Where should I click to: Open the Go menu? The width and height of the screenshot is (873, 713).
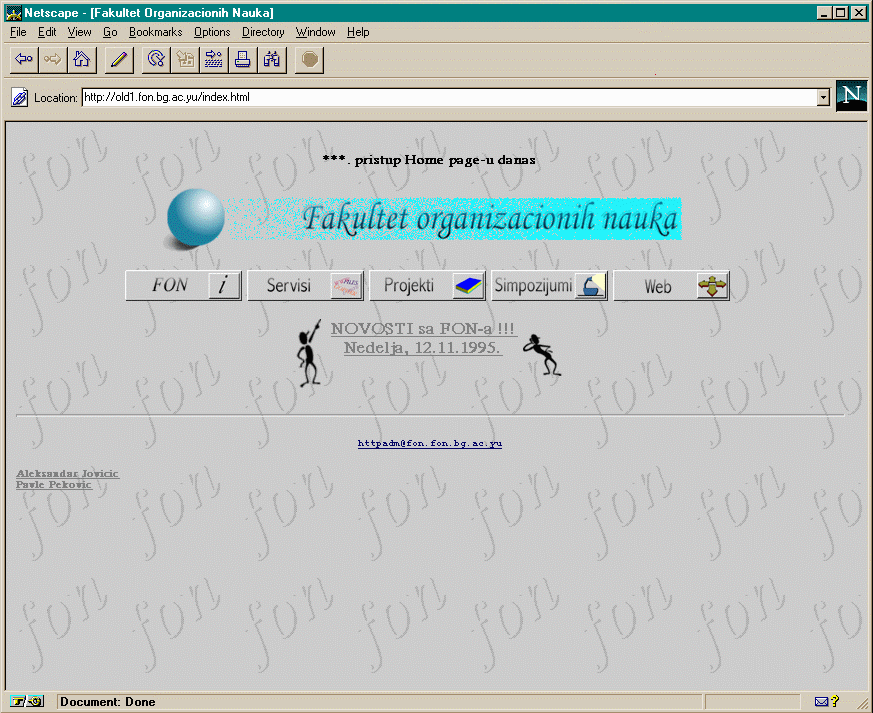click(110, 32)
